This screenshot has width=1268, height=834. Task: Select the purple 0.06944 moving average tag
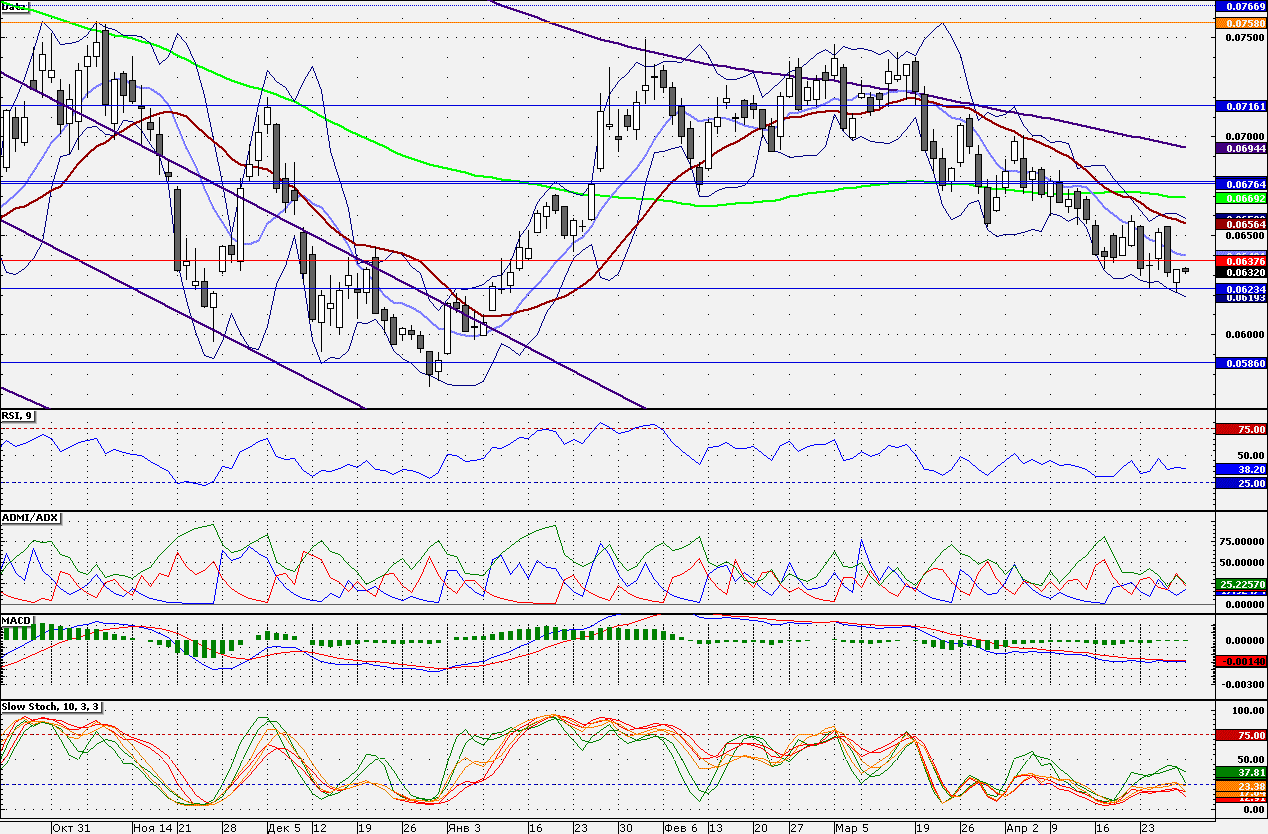[x=1241, y=148]
